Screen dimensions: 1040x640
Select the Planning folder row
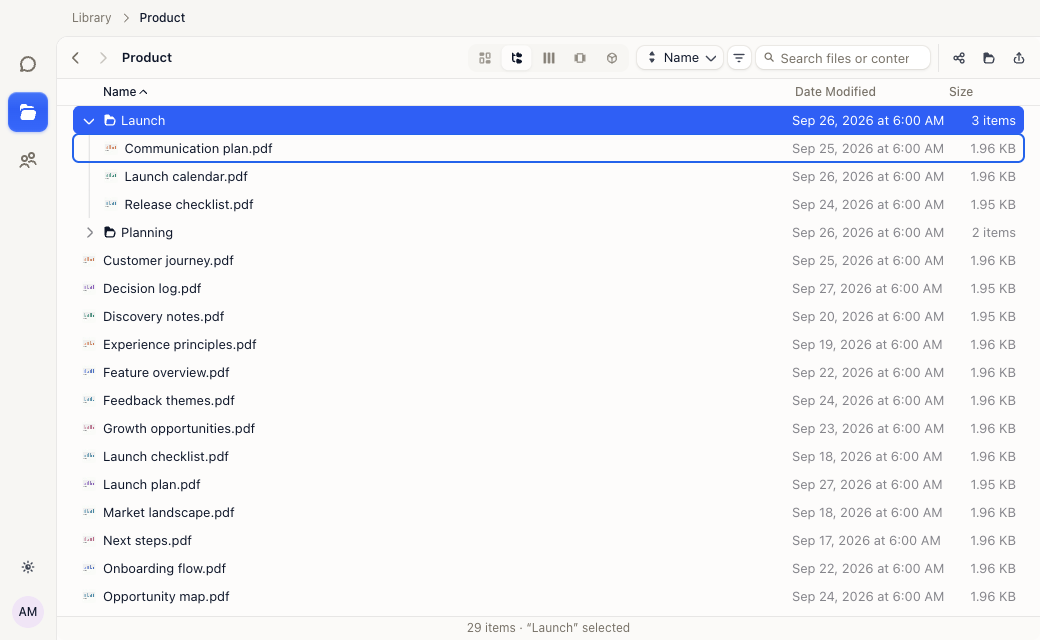[549, 233]
